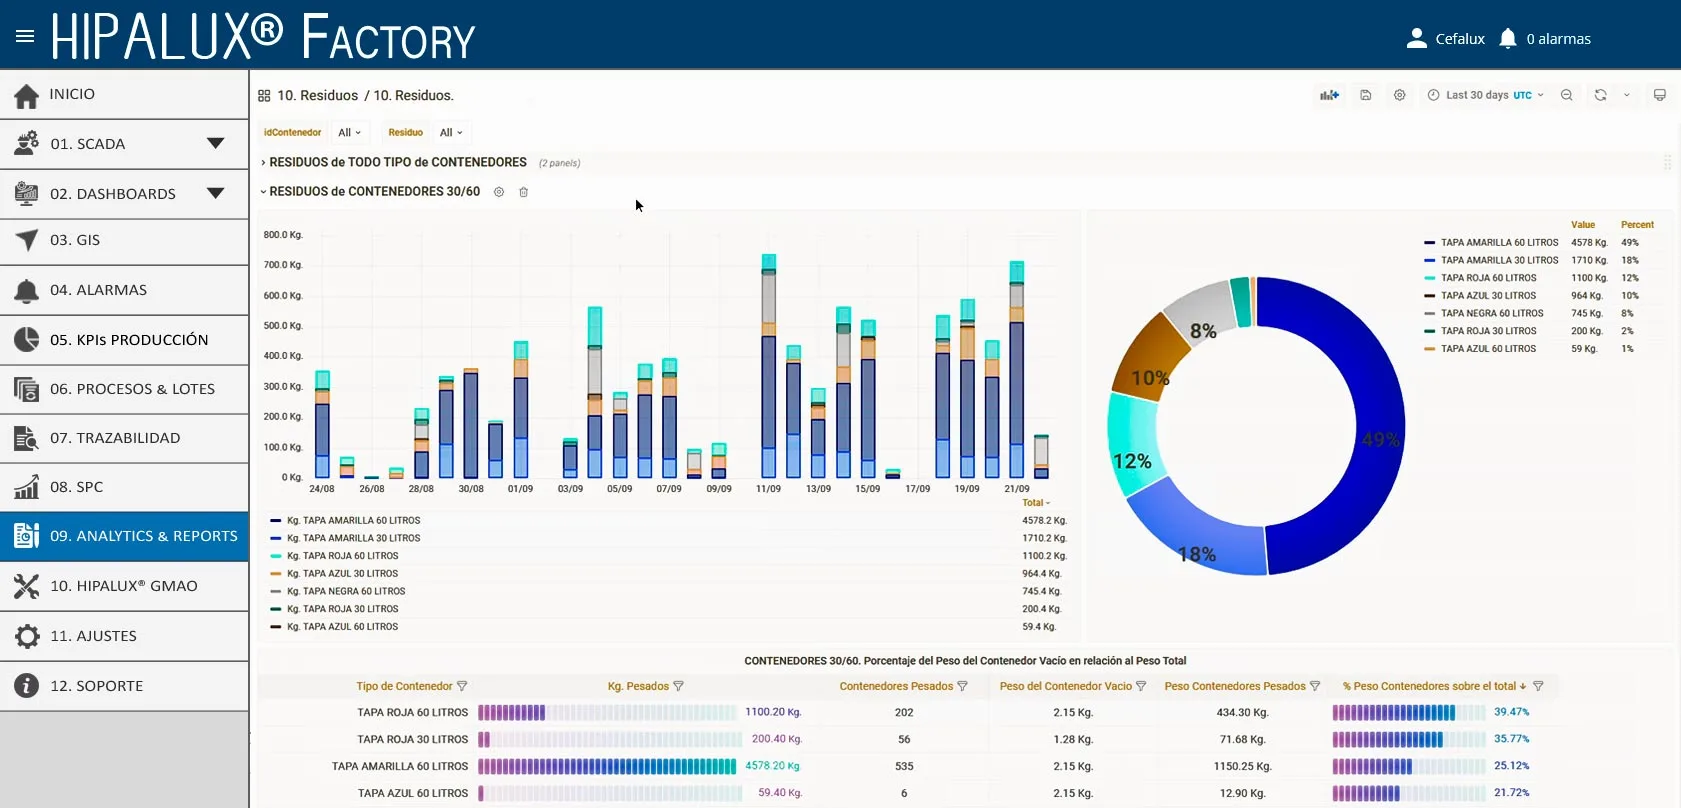Open the Last 30 days time range picker
This screenshot has height=808, width=1681.
point(1485,95)
